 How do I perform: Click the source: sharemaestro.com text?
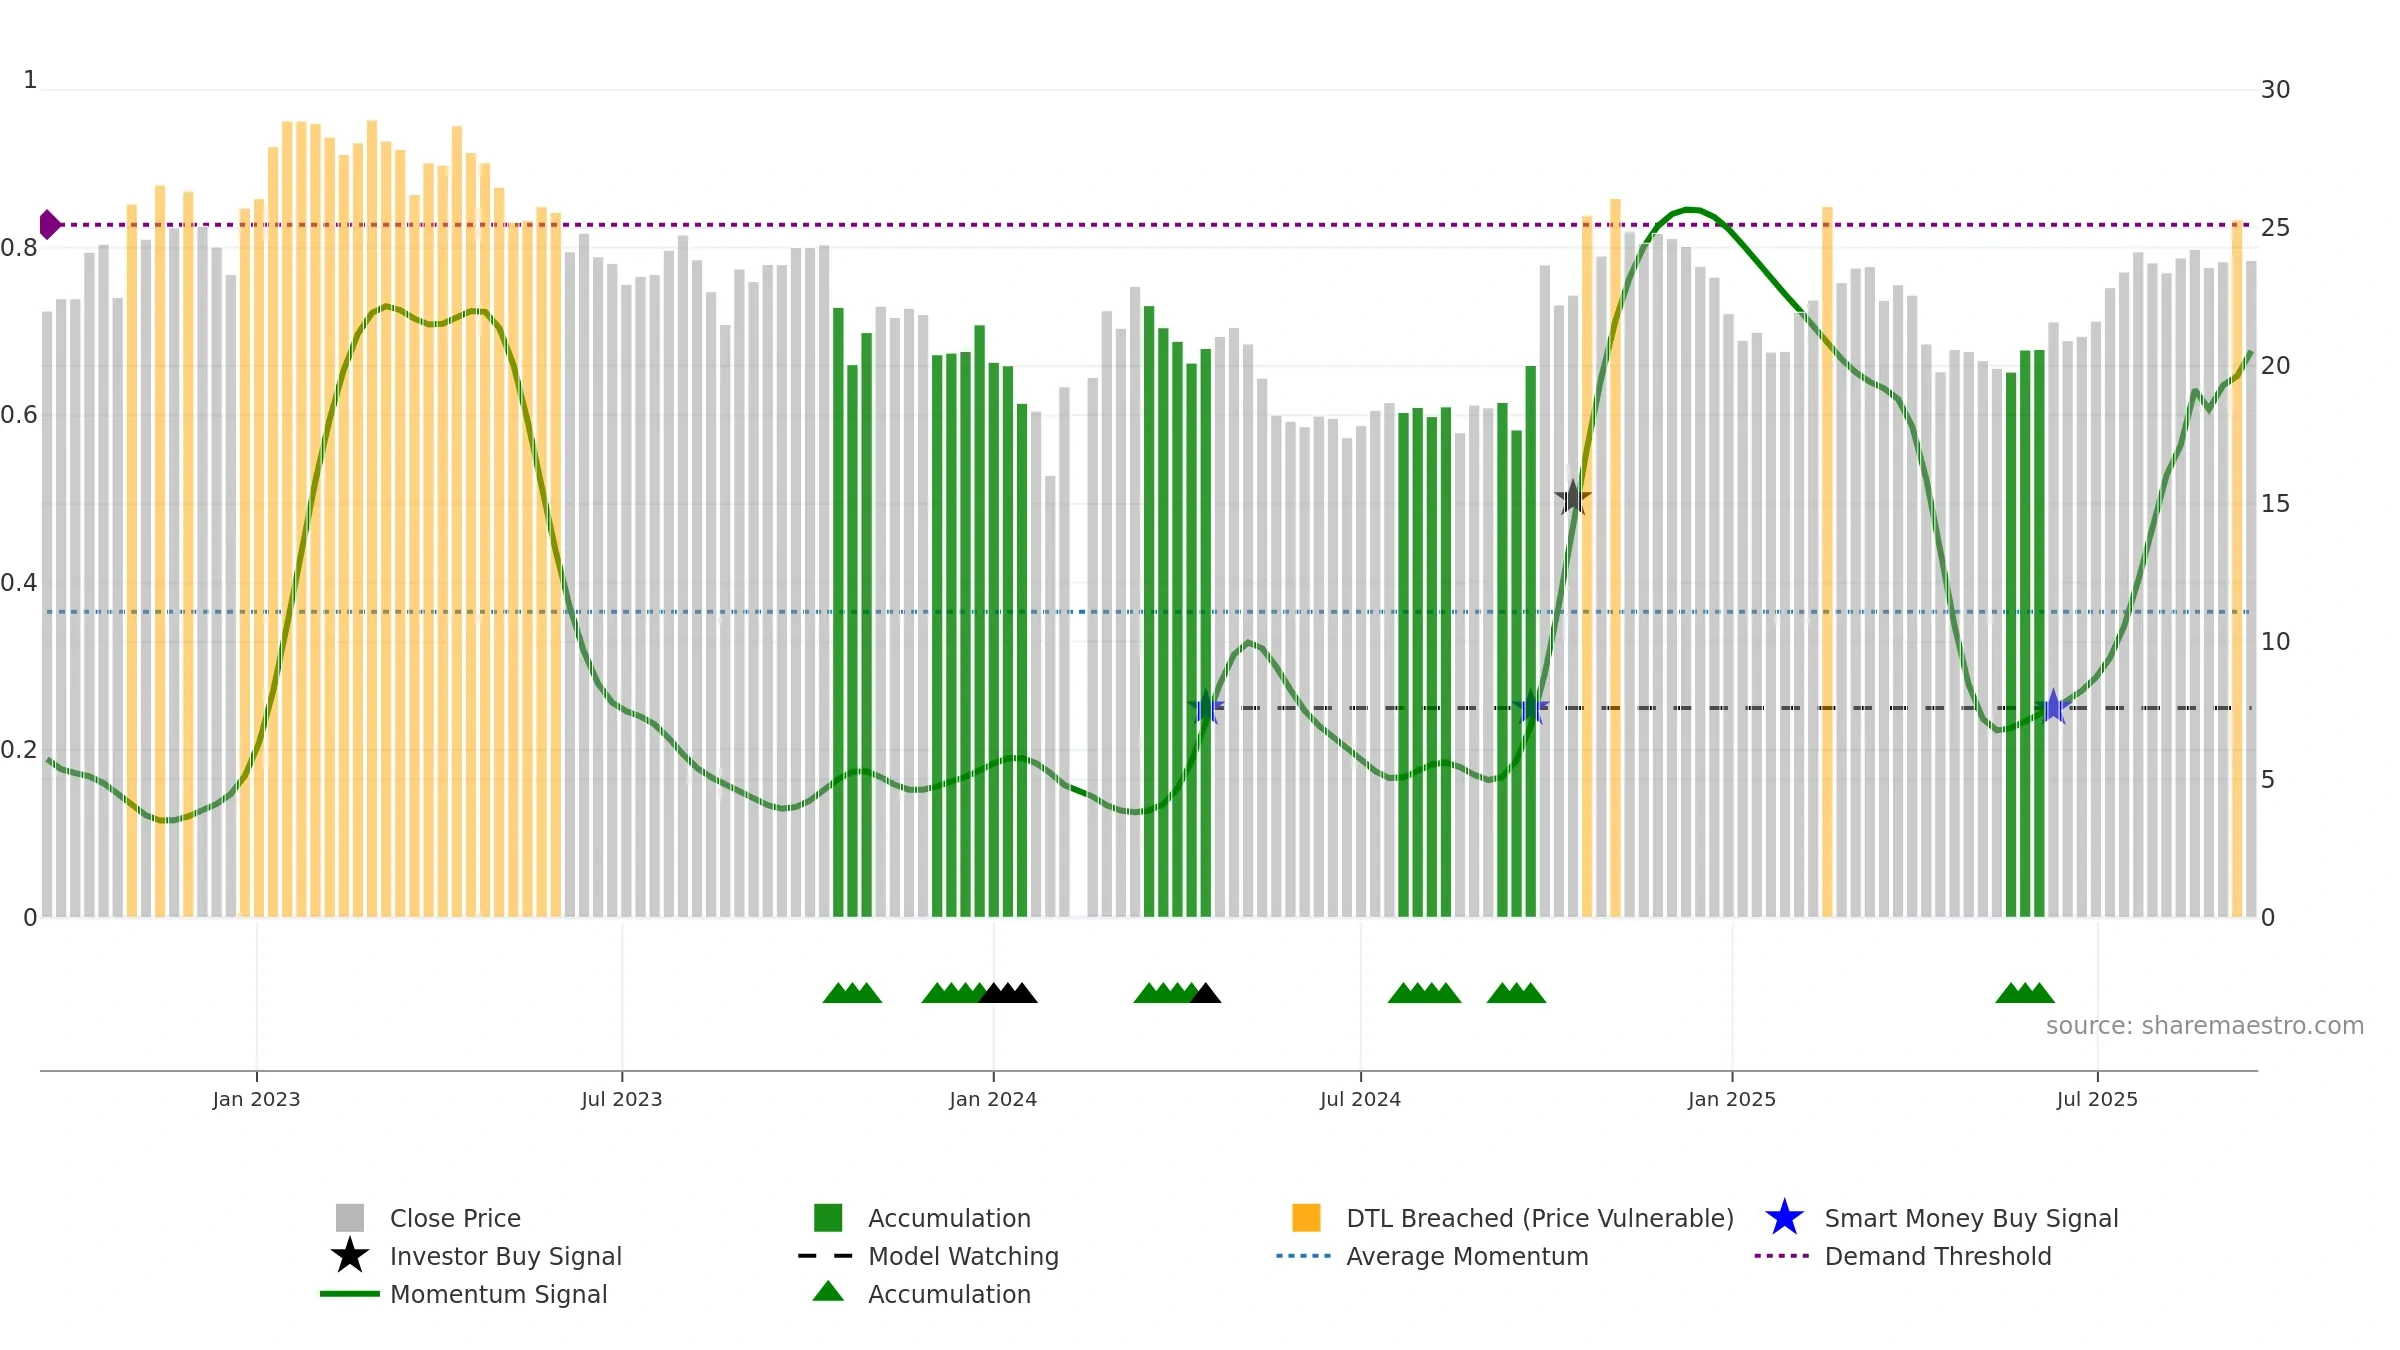(2204, 1026)
